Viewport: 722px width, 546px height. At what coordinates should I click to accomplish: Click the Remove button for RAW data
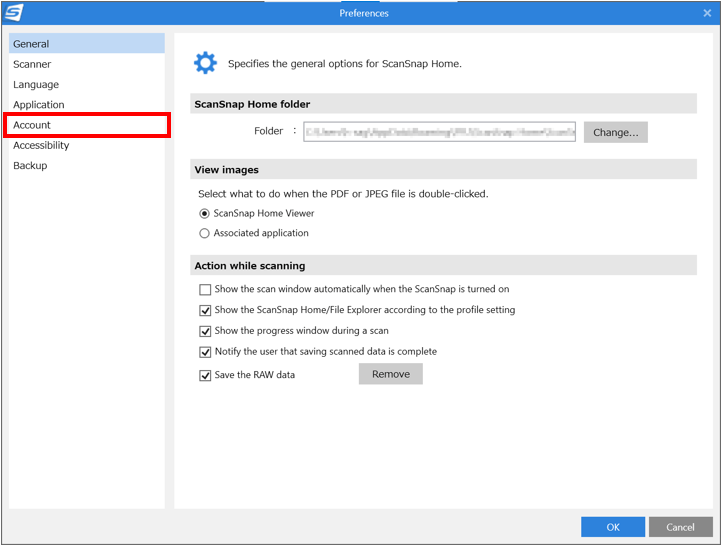point(390,374)
